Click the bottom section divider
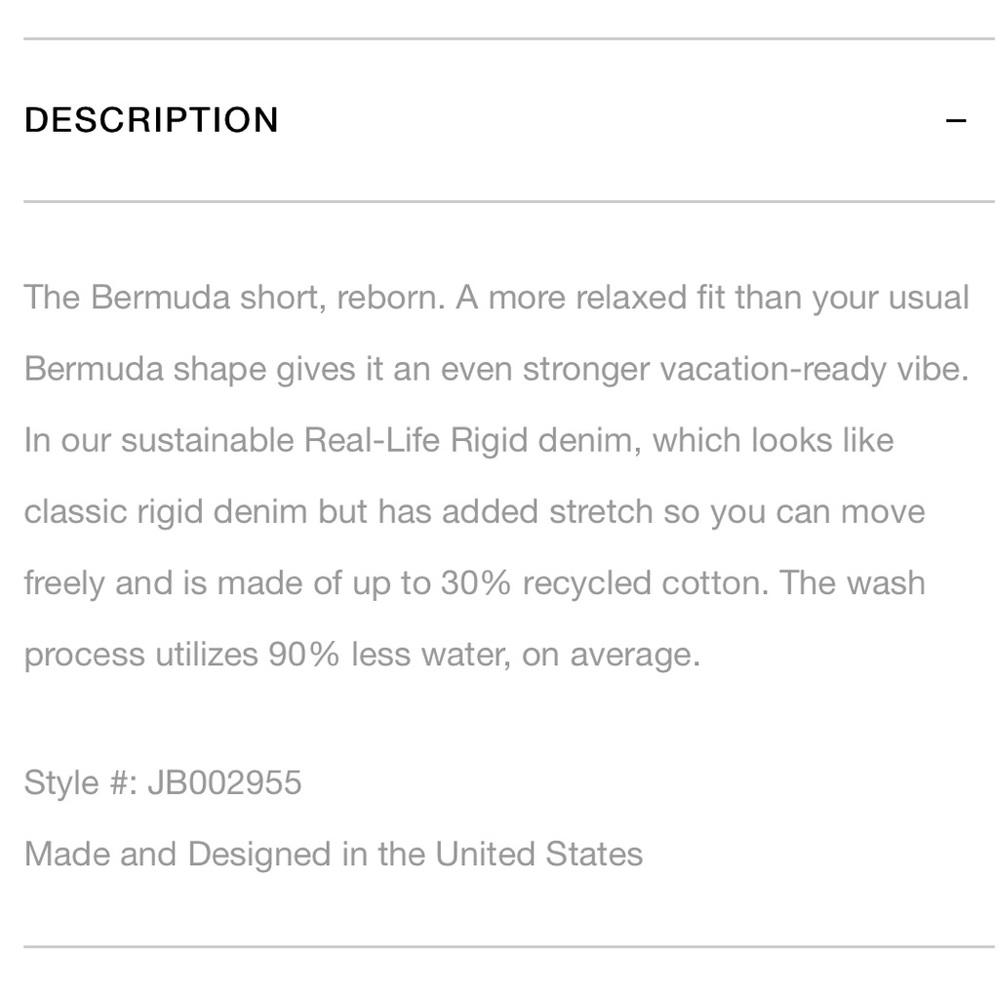1000x1000 pixels. [500, 941]
